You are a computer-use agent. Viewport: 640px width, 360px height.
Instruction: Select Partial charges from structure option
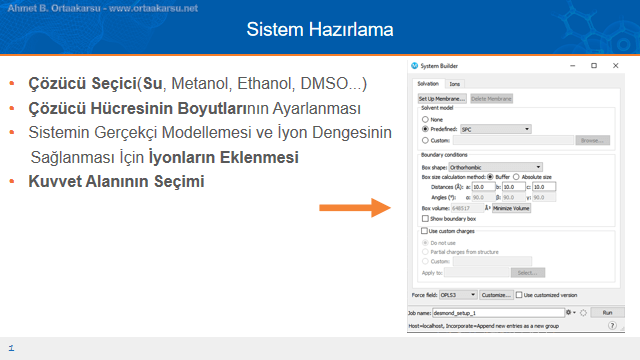point(425,252)
